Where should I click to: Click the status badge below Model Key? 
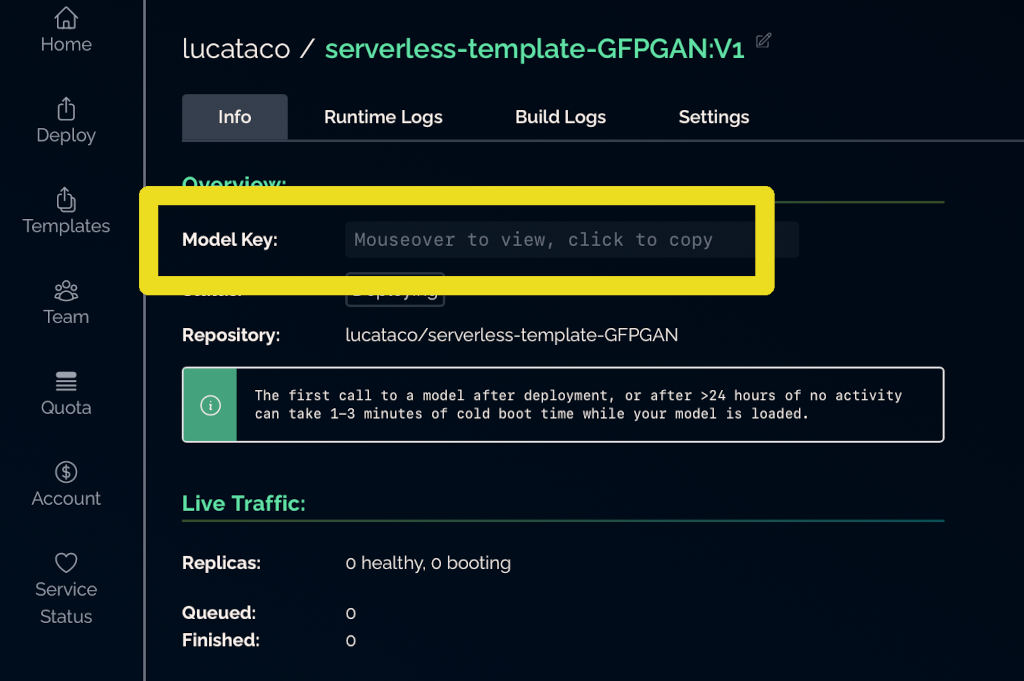(x=395, y=291)
